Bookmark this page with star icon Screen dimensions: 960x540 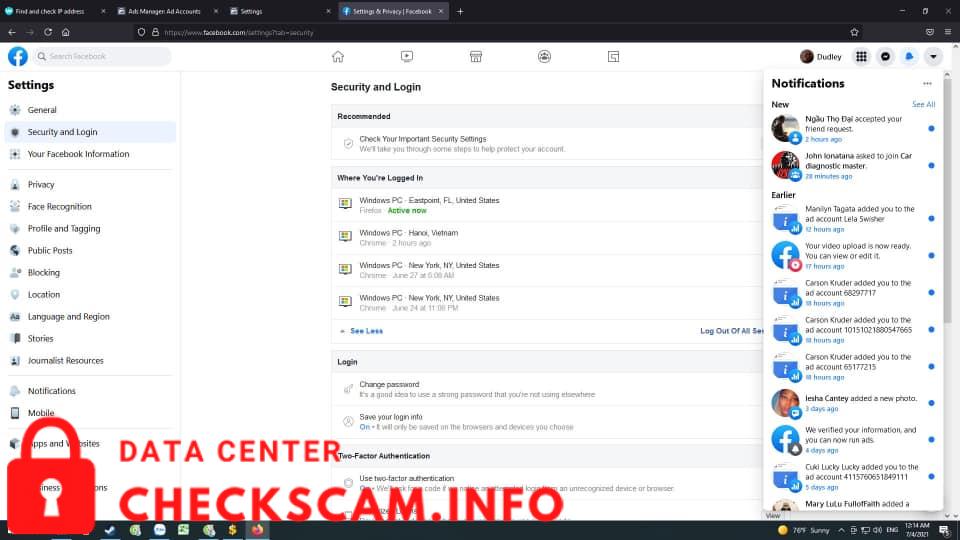[854, 32]
